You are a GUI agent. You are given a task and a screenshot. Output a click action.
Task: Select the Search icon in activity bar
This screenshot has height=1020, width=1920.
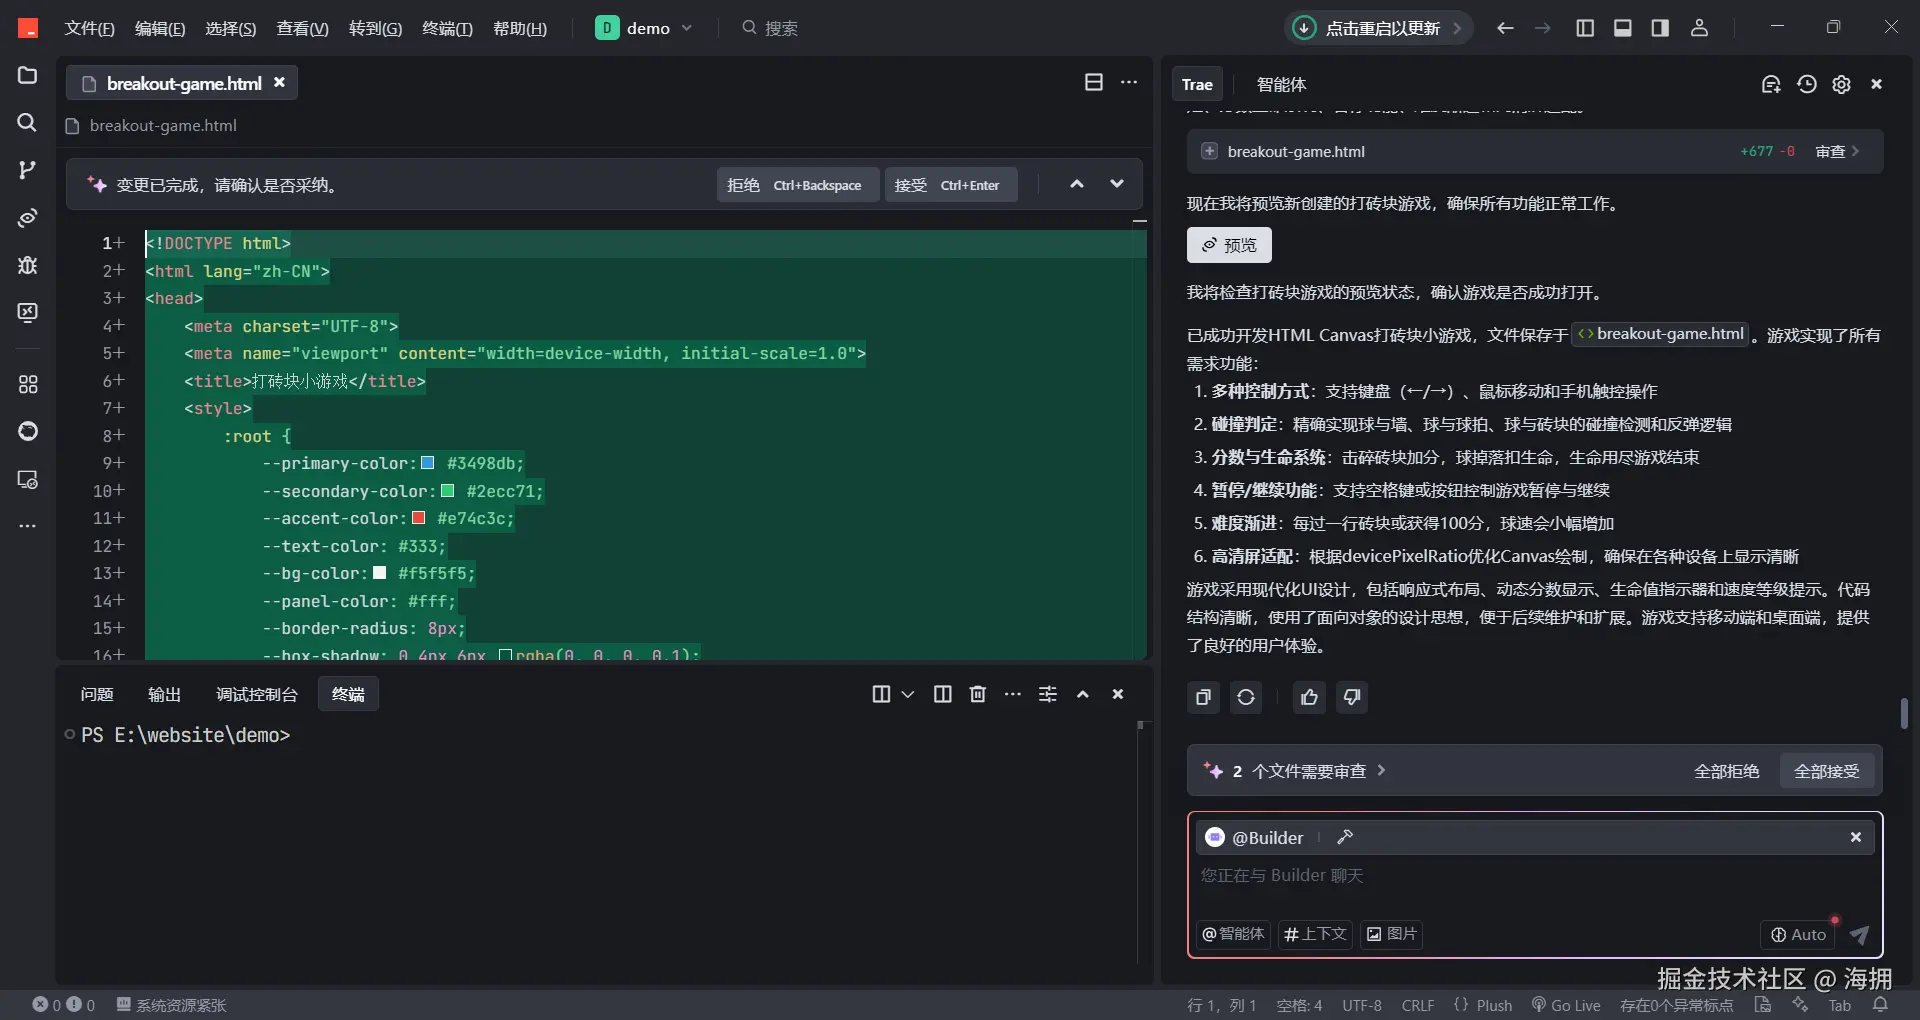pos(27,123)
